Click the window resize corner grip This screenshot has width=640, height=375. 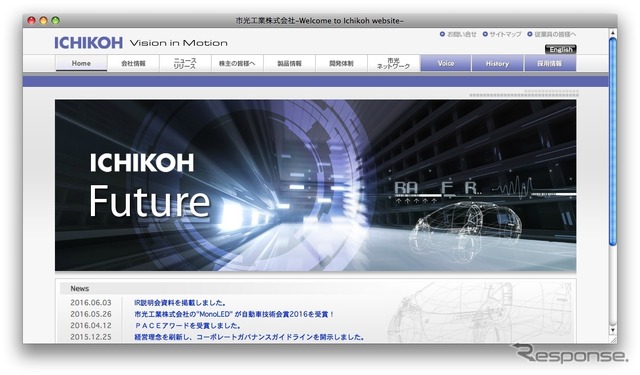click(613, 339)
